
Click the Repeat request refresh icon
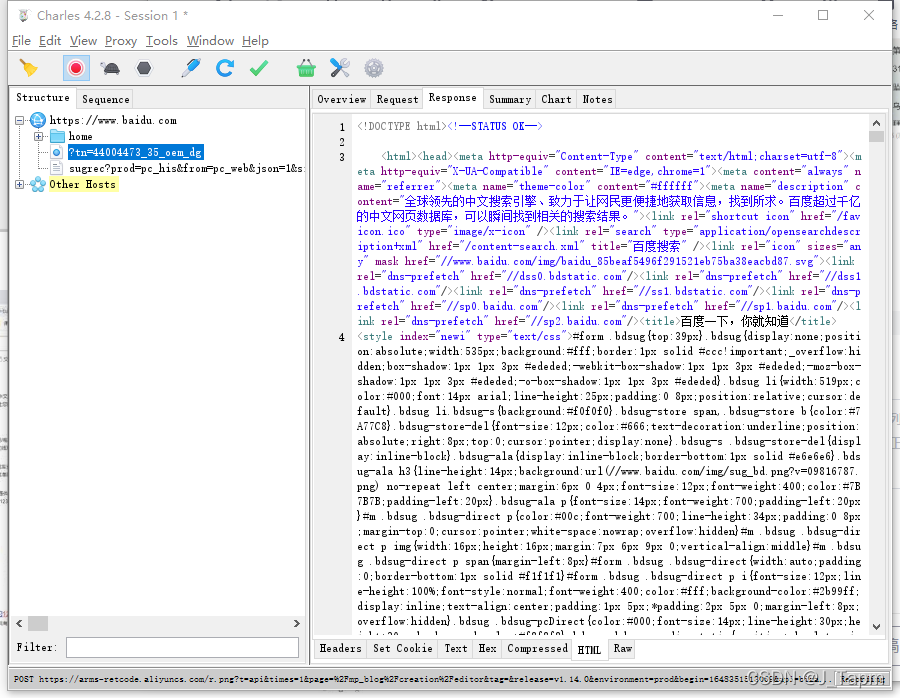(x=224, y=68)
